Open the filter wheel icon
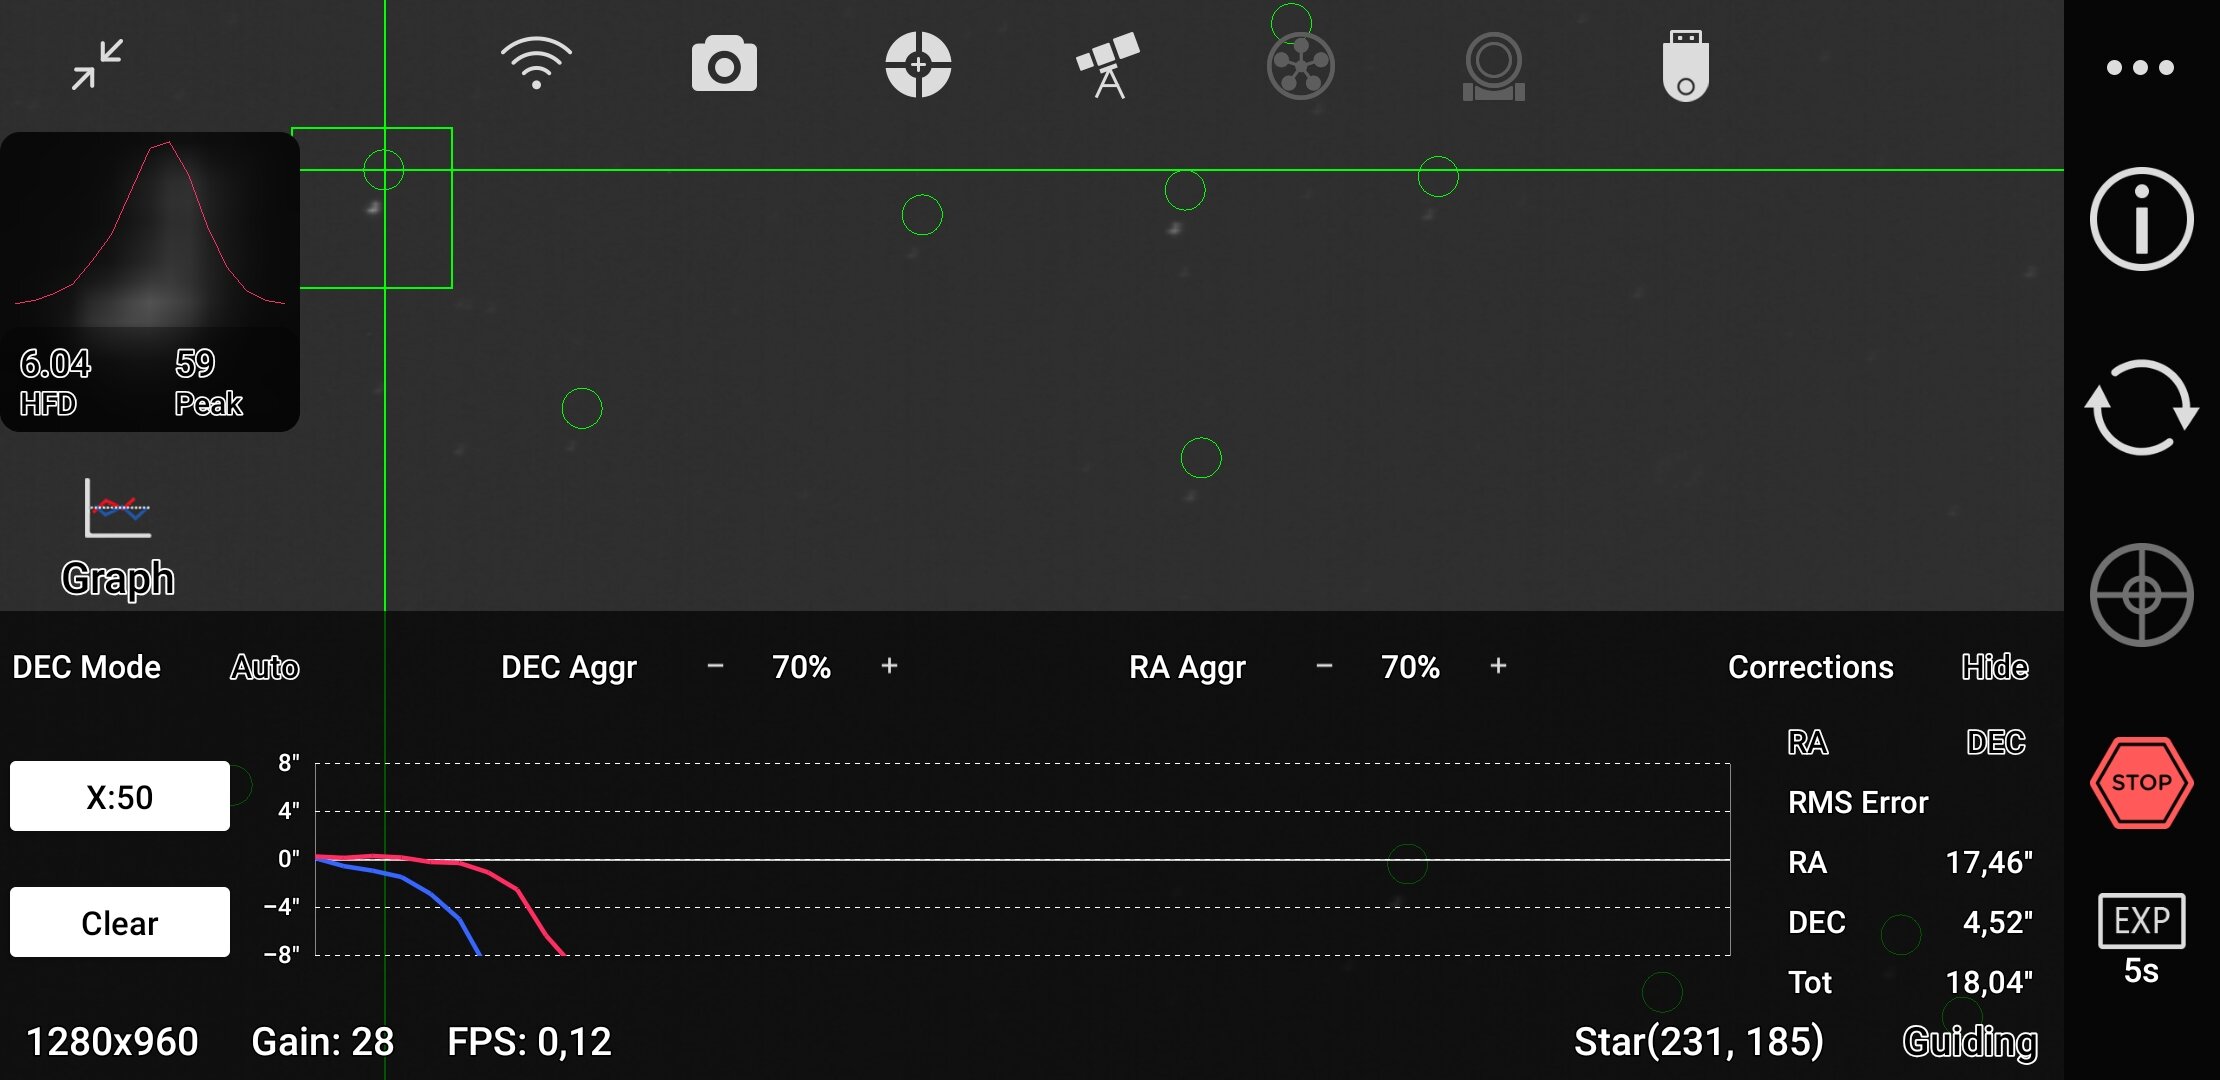2220x1080 pixels. (x=1300, y=66)
